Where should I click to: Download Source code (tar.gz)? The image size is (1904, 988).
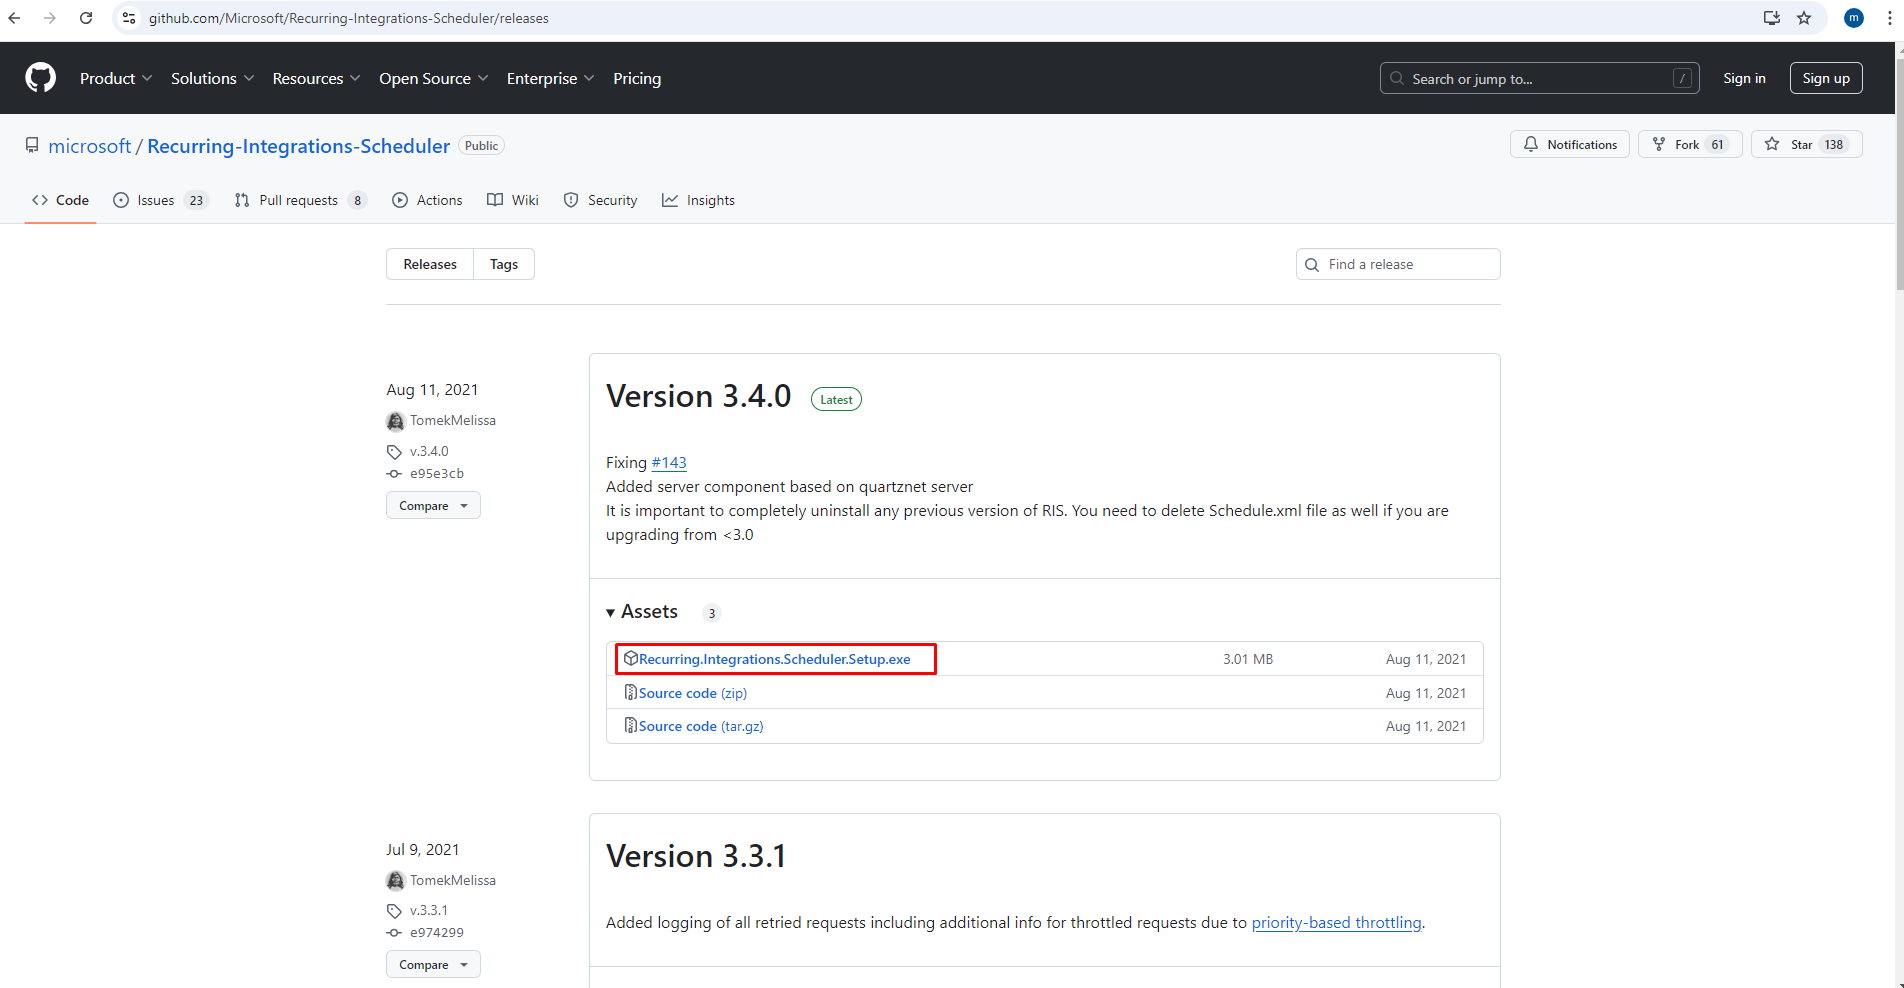coord(701,726)
